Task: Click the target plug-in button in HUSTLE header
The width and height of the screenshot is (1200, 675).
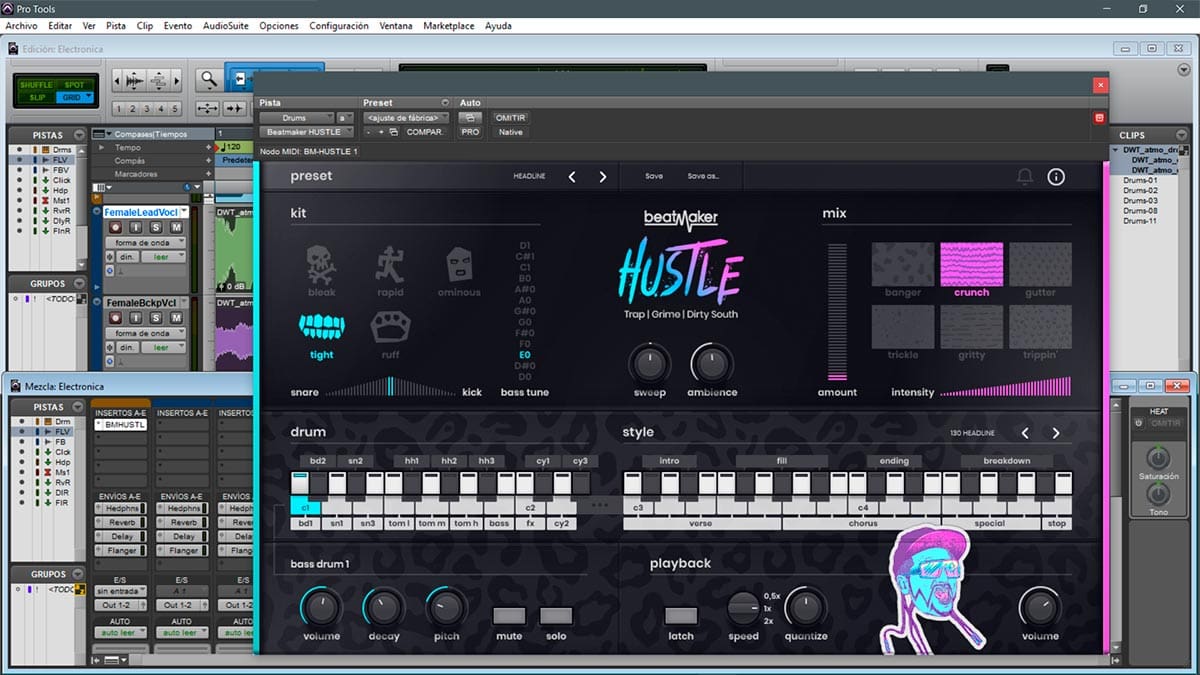Action: [x=1098, y=118]
